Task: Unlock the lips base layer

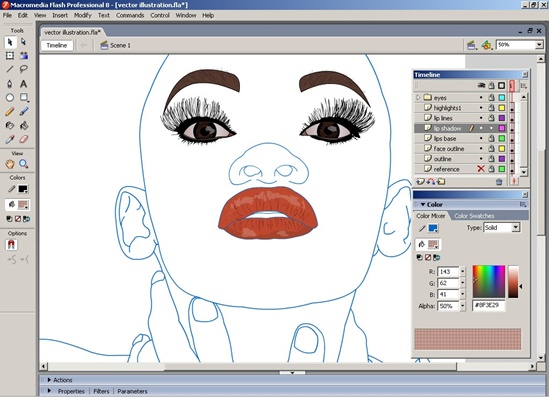Action: tap(492, 138)
